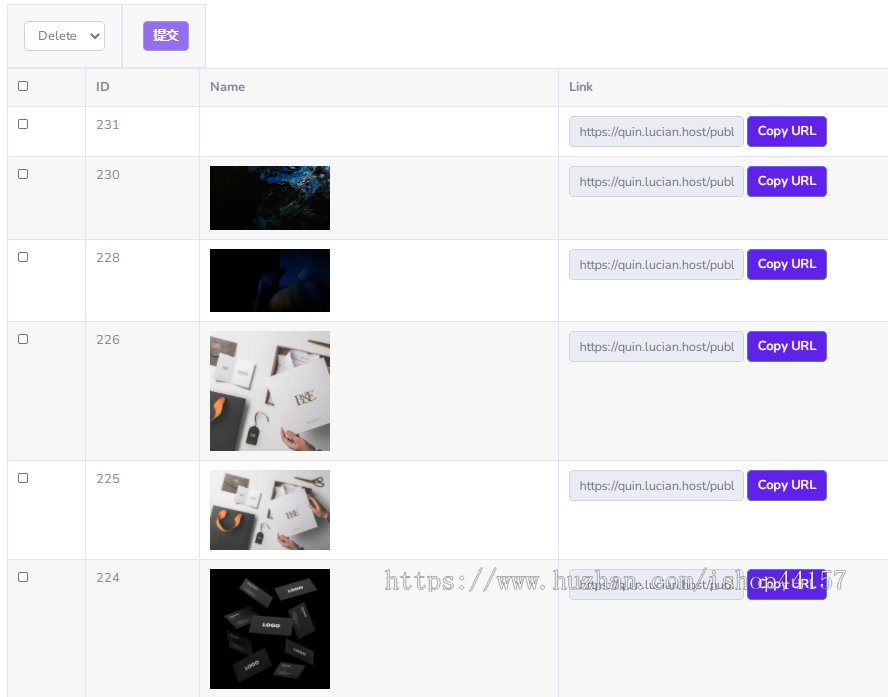Click the ID value 231
Screen dimensions: 888x697
tap(108, 125)
